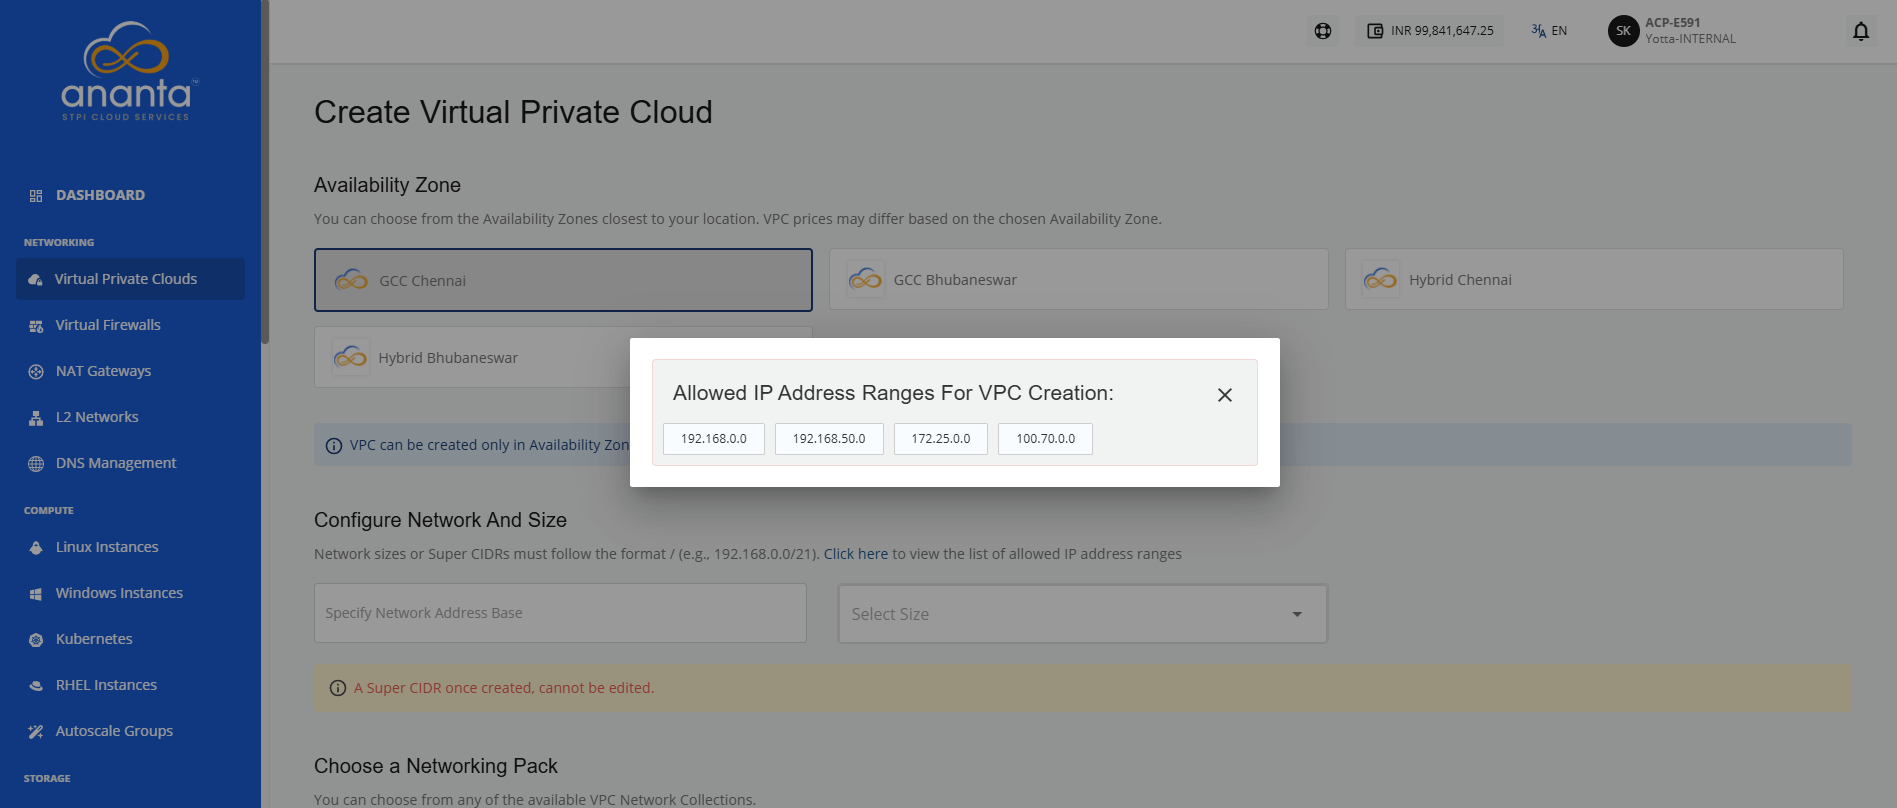Screen dimensions: 1897x808
Task: Click the Windows Instances icon
Action: click(x=36, y=594)
